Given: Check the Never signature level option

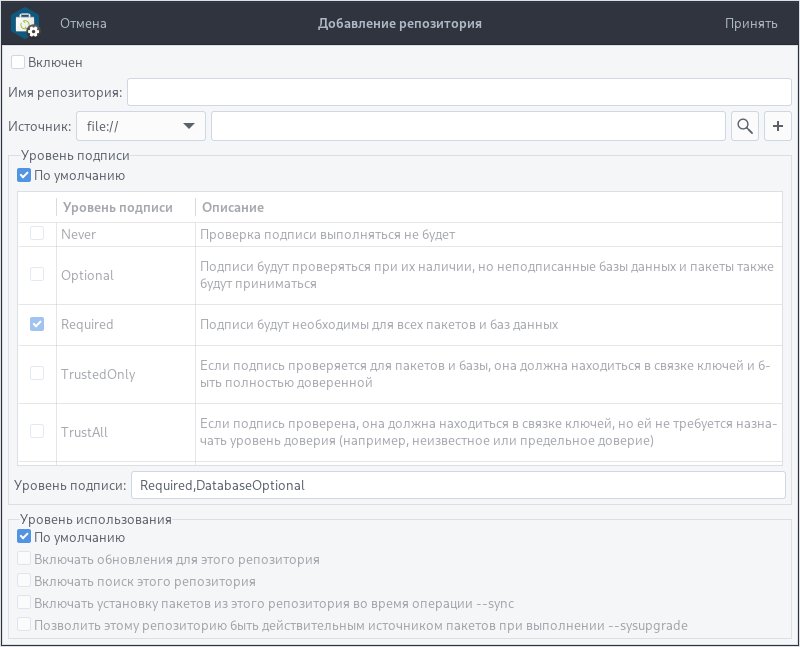Looking at the screenshot, I should [x=36, y=233].
